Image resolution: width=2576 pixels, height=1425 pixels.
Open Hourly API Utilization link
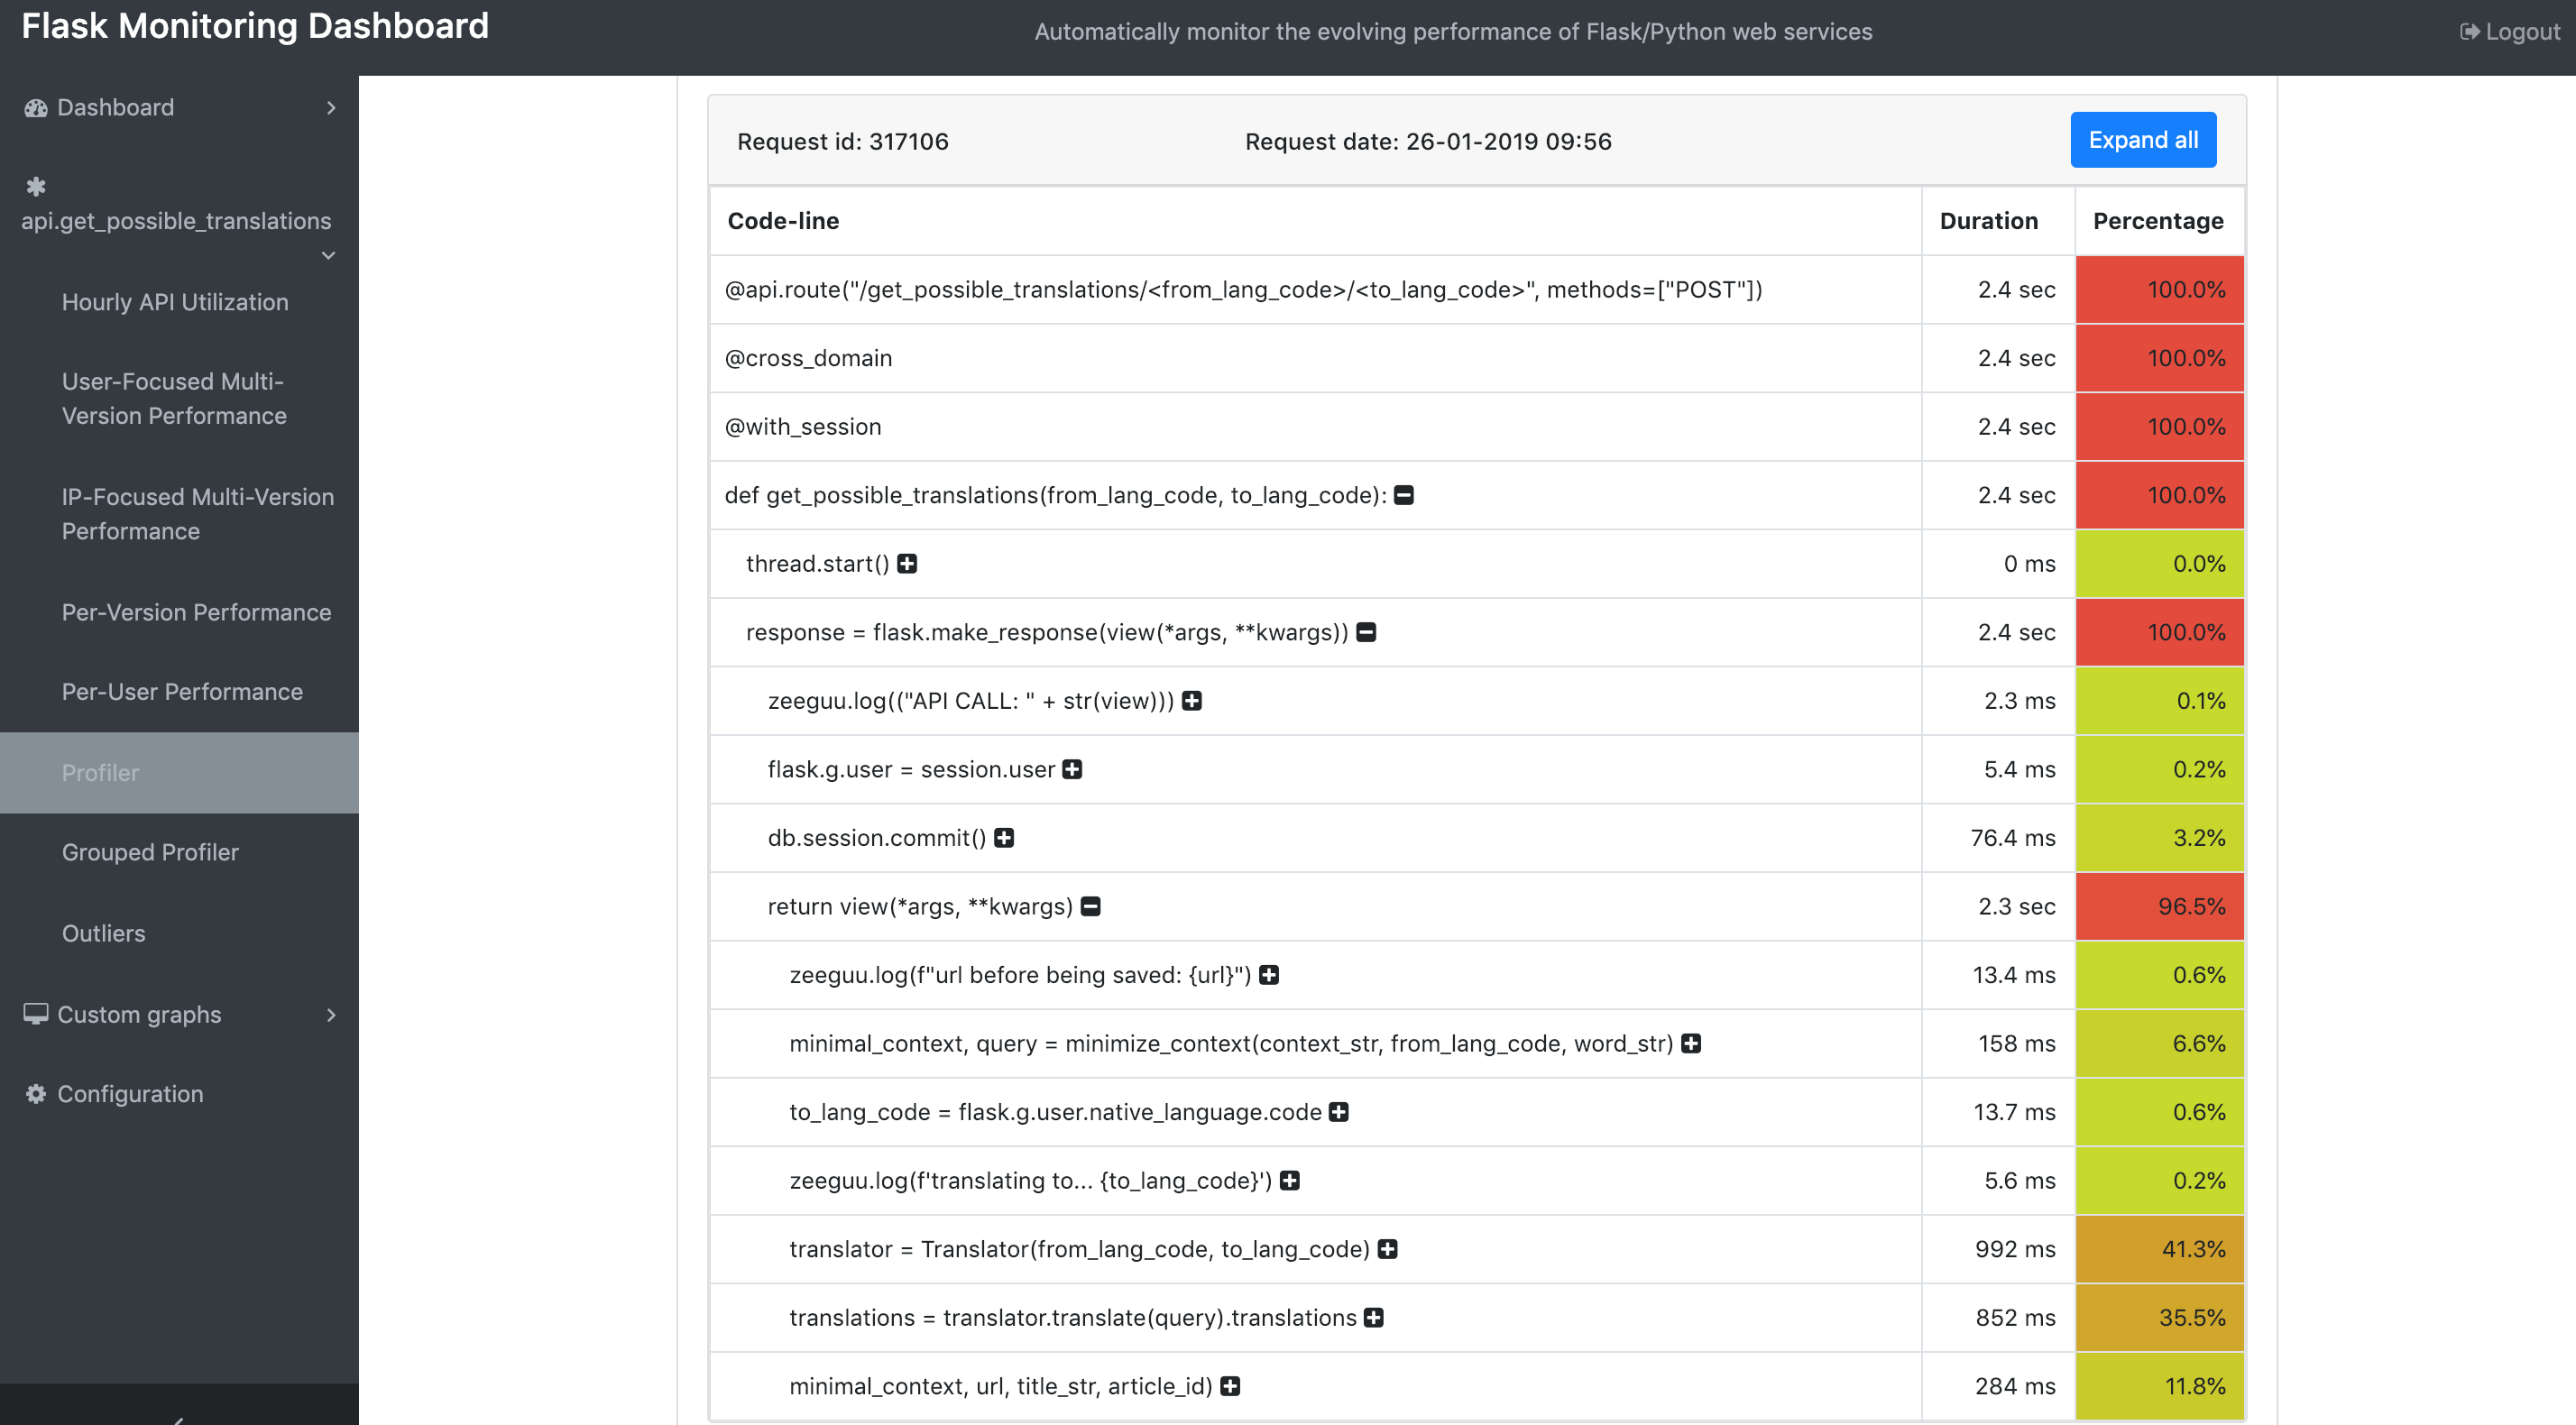175,302
